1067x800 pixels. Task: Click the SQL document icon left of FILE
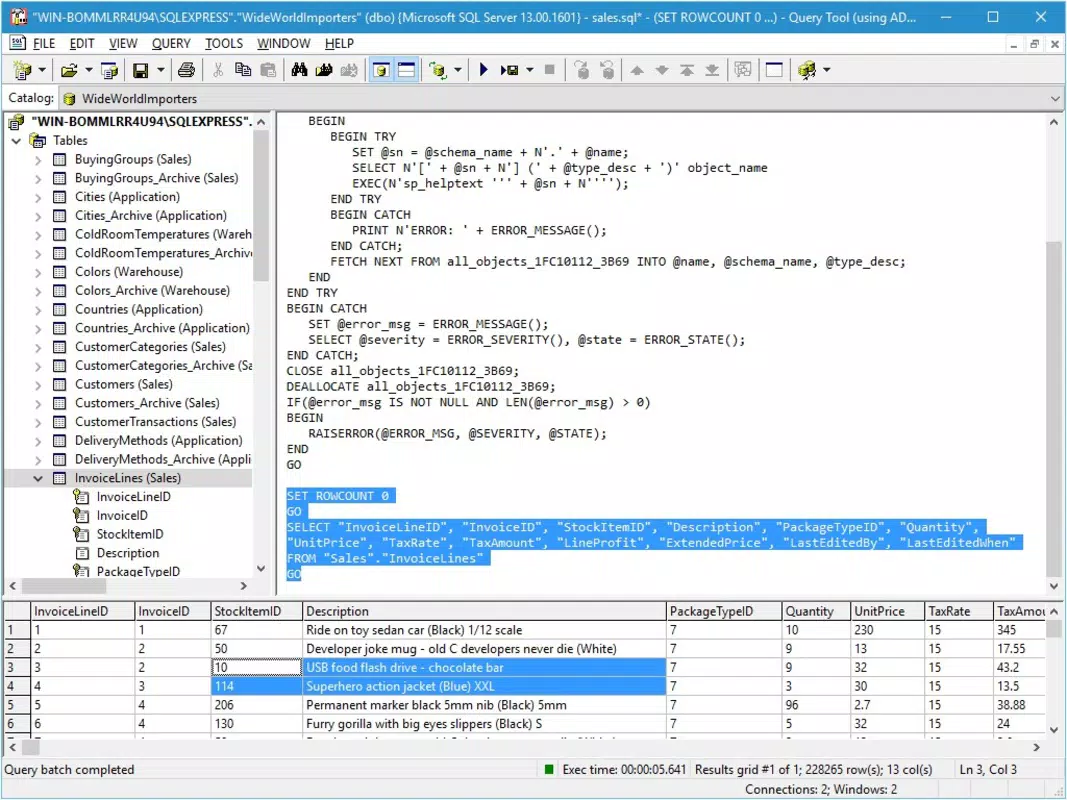18,44
